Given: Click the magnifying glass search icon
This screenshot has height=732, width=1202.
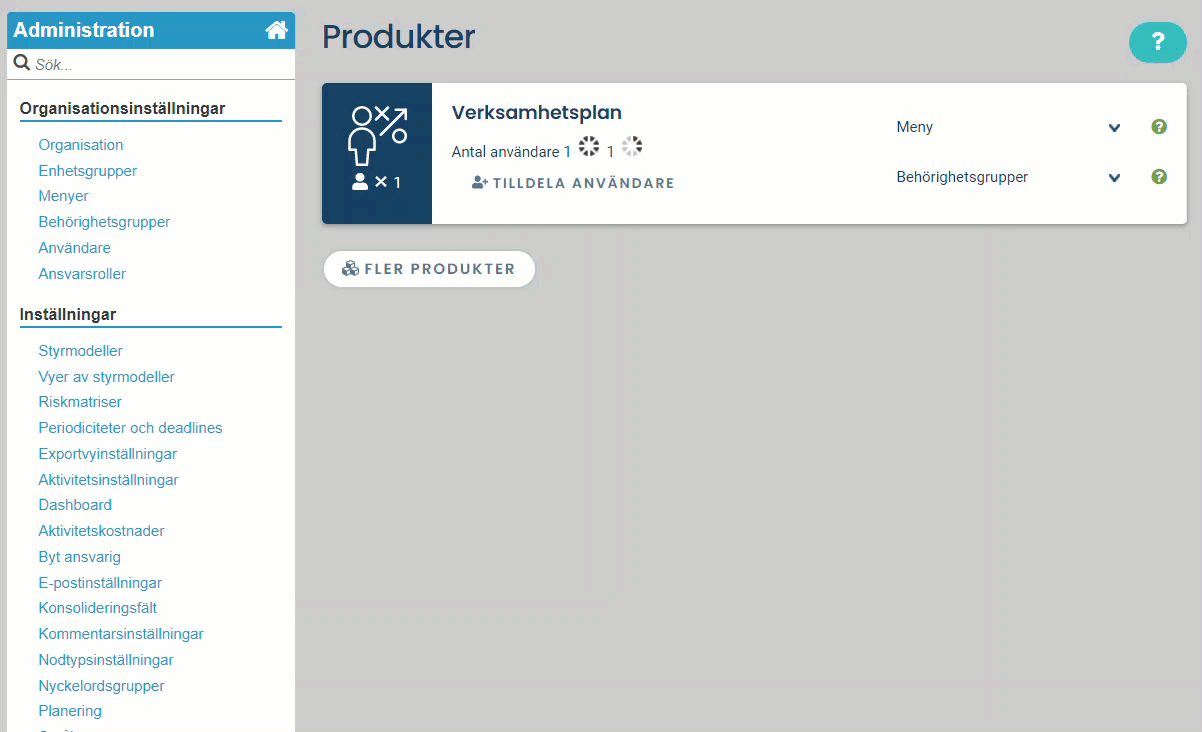Looking at the screenshot, I should click(21, 64).
